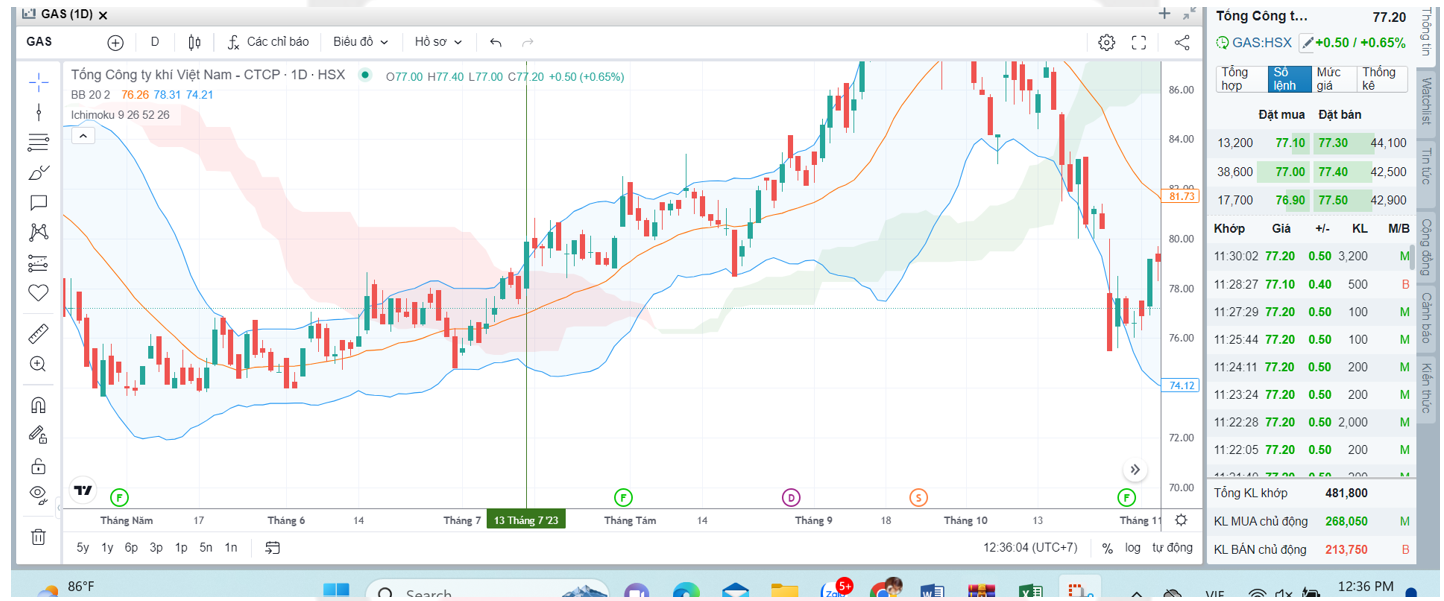Select the text annotation tool
The height and width of the screenshot is (601, 1444).
click(x=38, y=203)
